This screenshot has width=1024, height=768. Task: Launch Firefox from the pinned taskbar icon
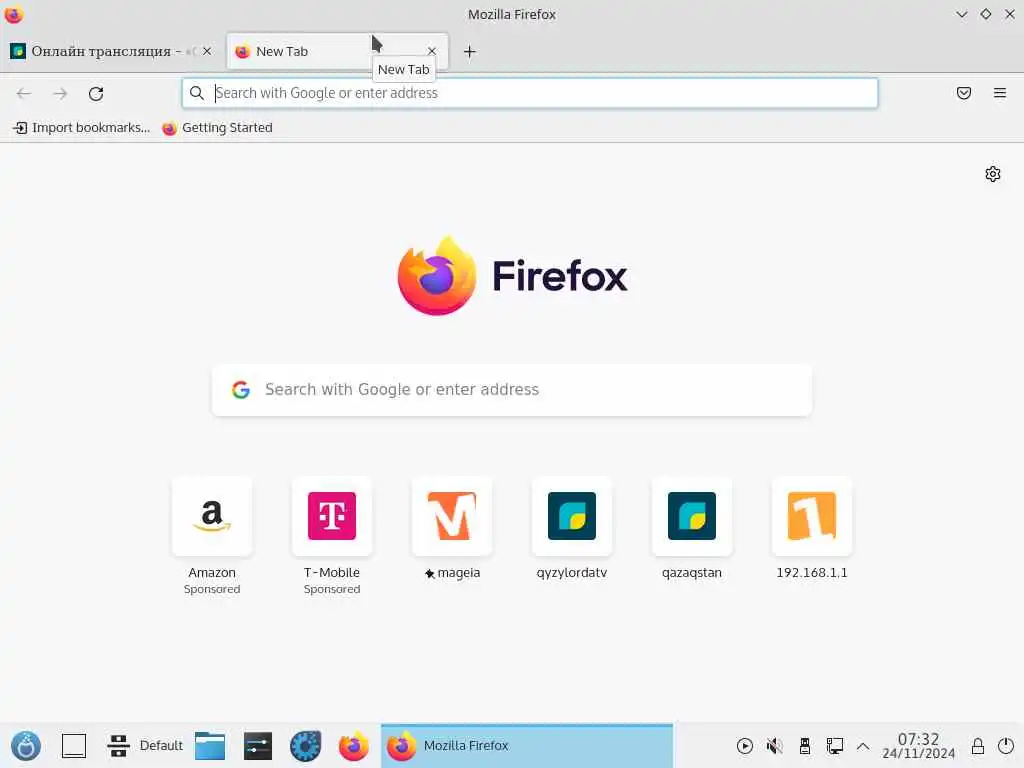(x=353, y=746)
